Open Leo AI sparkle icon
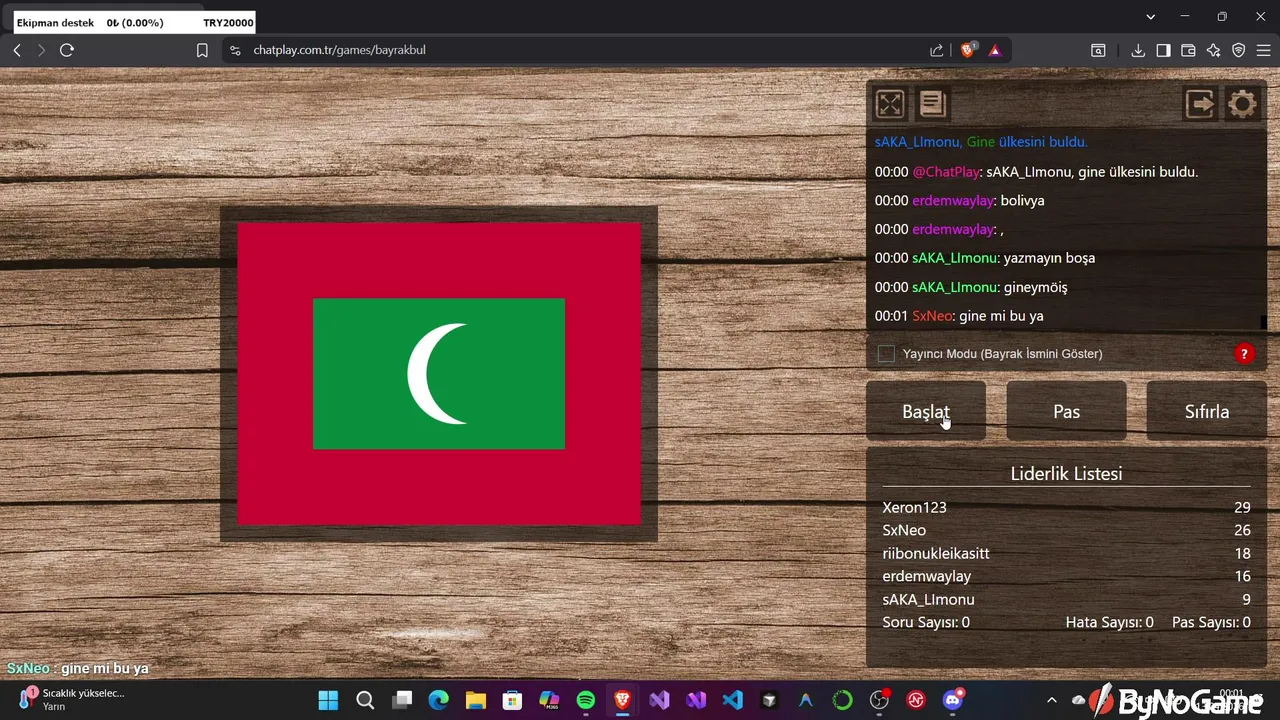The height and width of the screenshot is (720, 1280). pos(1213,50)
